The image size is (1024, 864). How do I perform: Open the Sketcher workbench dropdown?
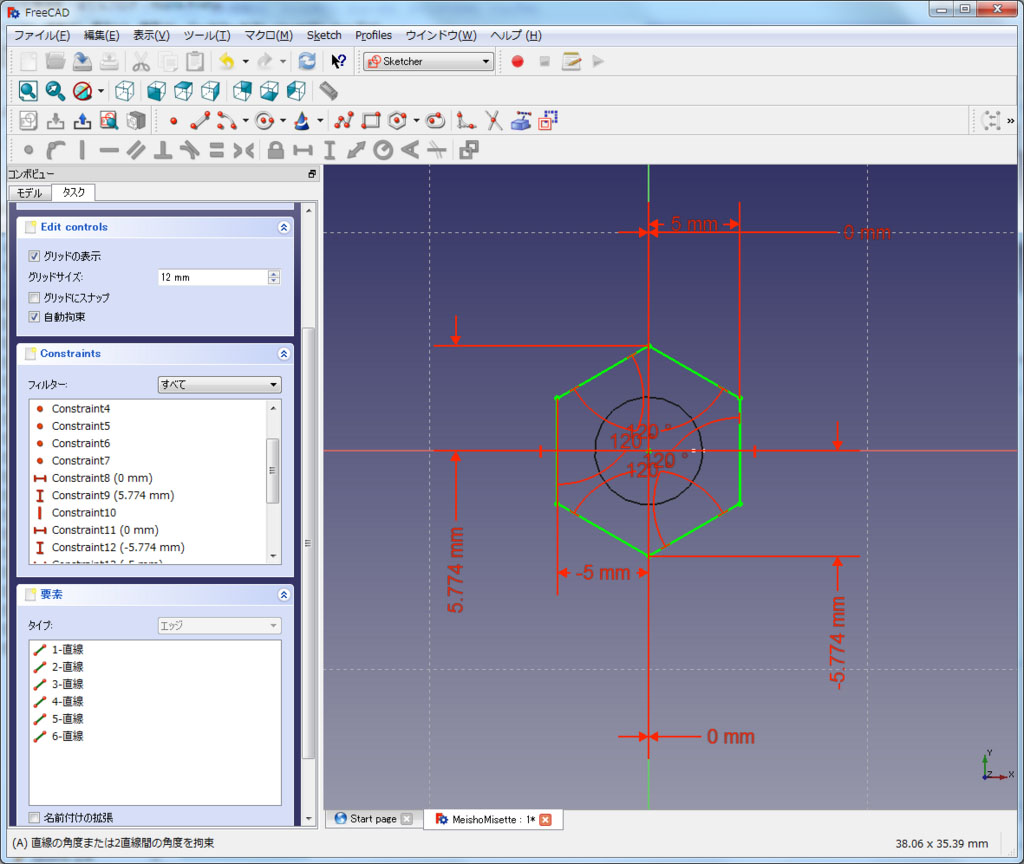point(429,61)
